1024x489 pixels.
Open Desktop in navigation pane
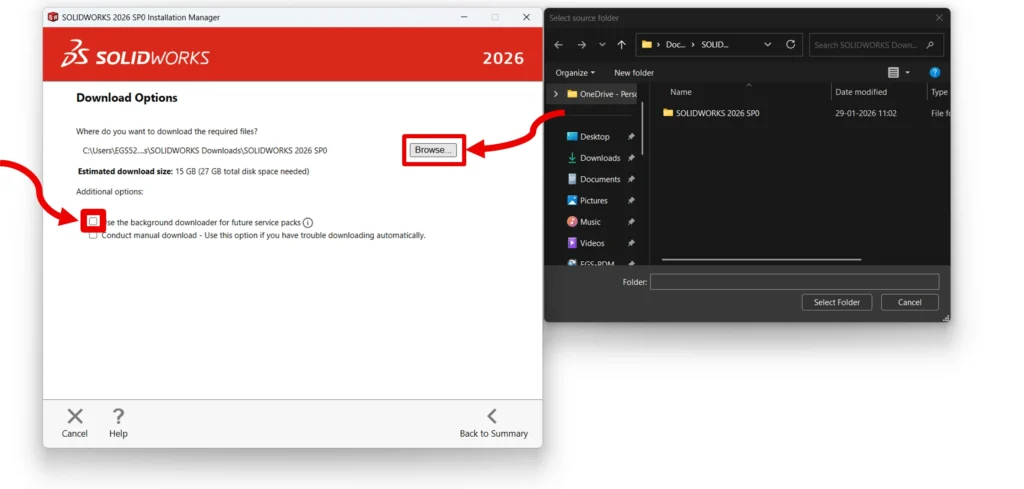[588, 137]
